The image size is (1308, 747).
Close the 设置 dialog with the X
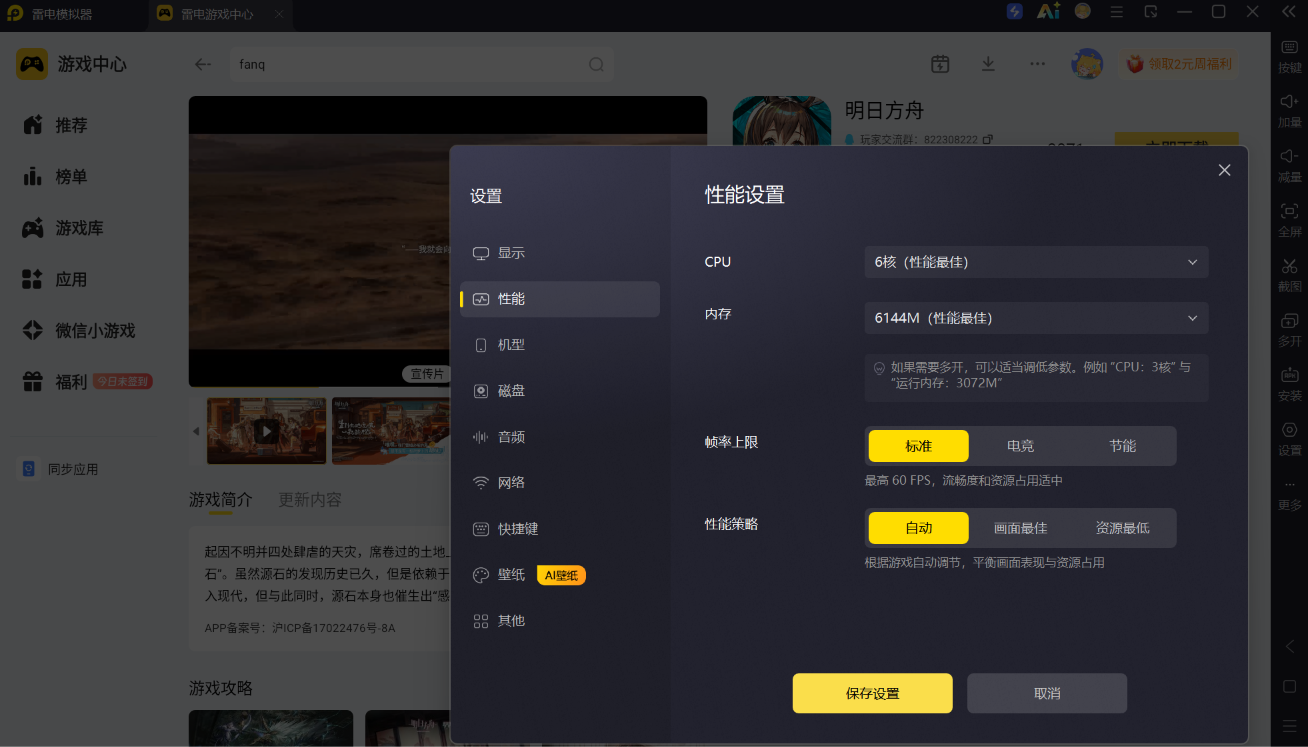click(1224, 170)
